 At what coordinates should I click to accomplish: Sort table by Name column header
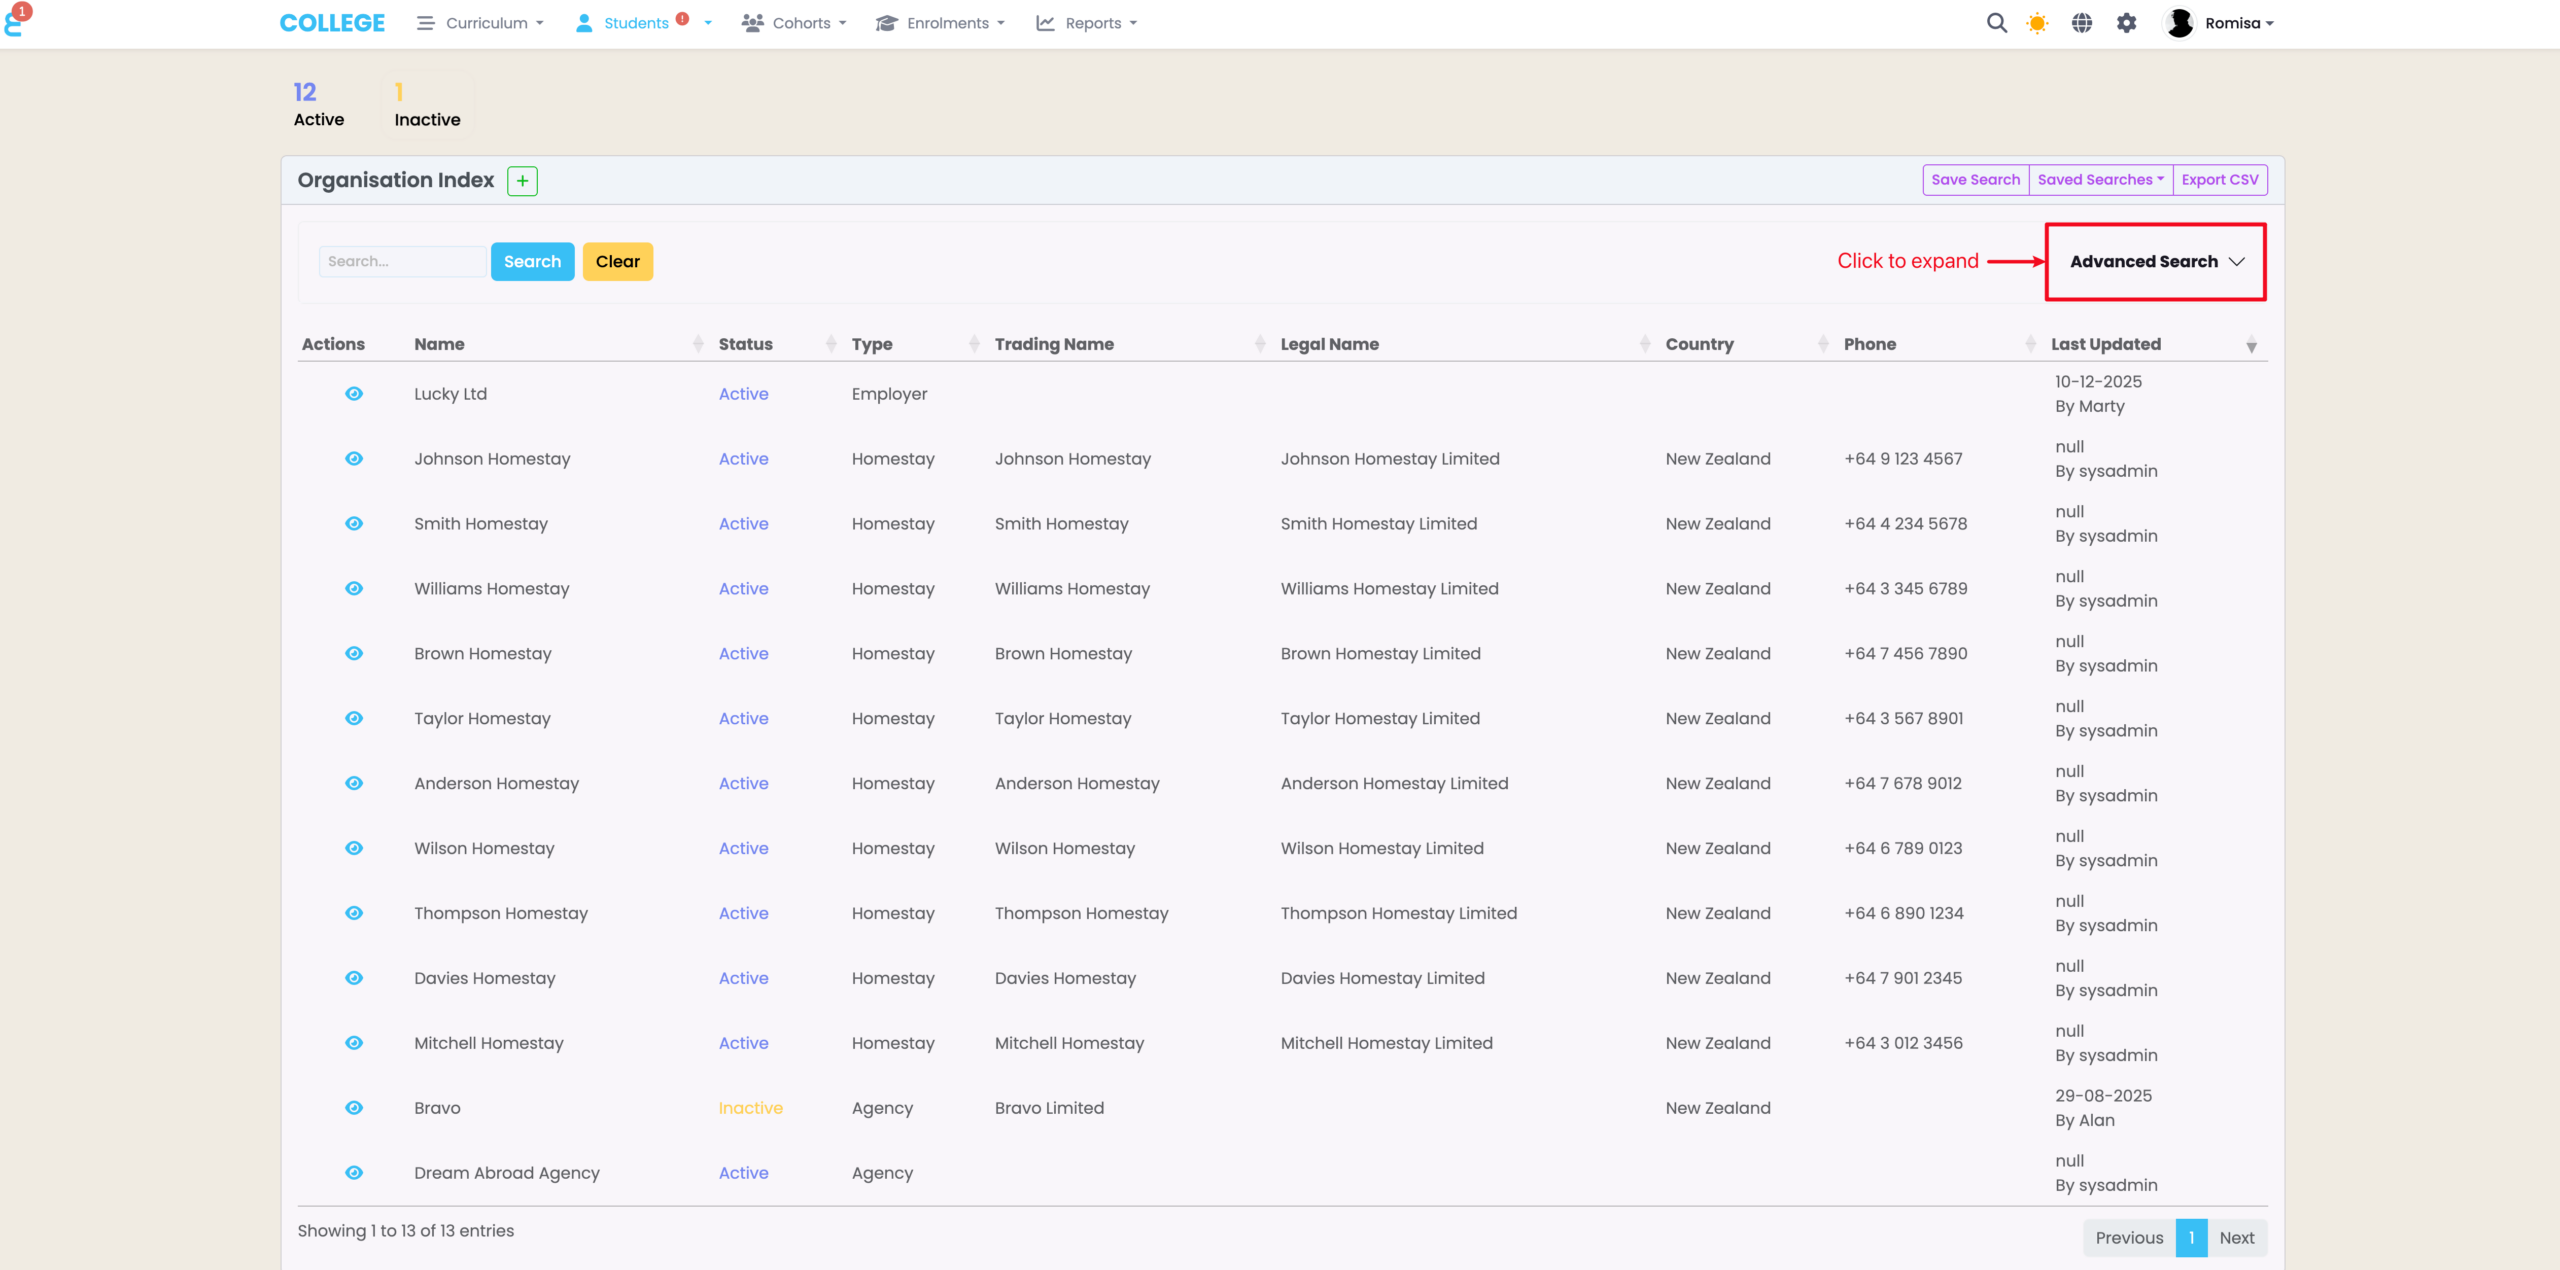coord(440,344)
